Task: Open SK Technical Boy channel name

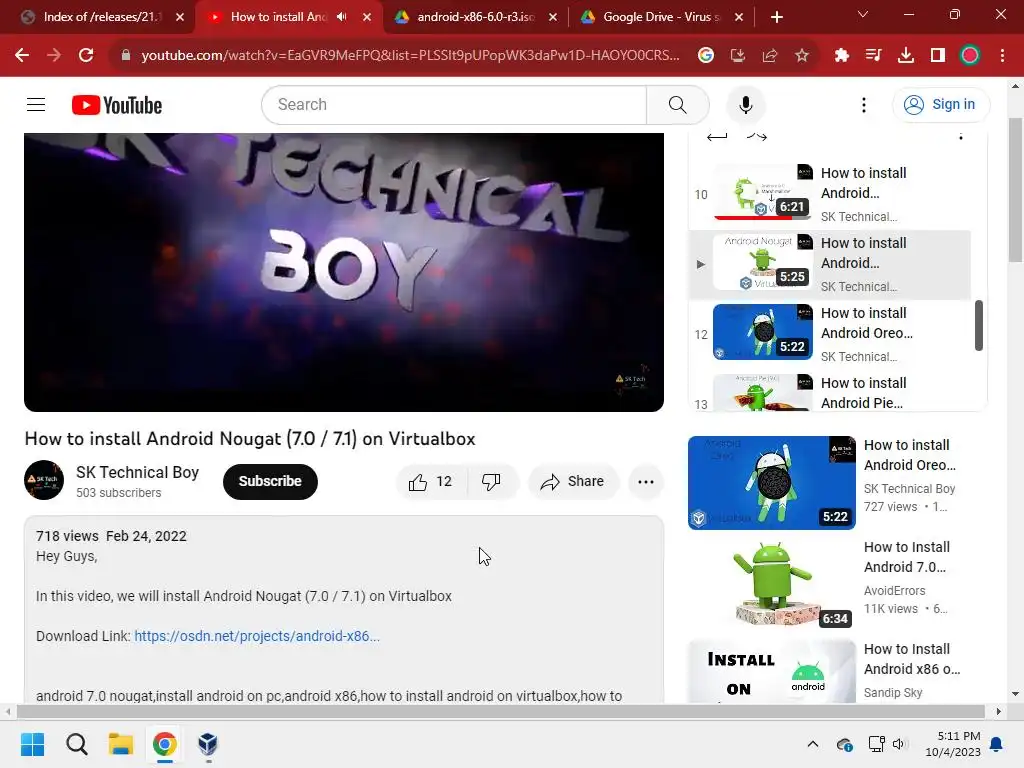Action: tap(137, 472)
